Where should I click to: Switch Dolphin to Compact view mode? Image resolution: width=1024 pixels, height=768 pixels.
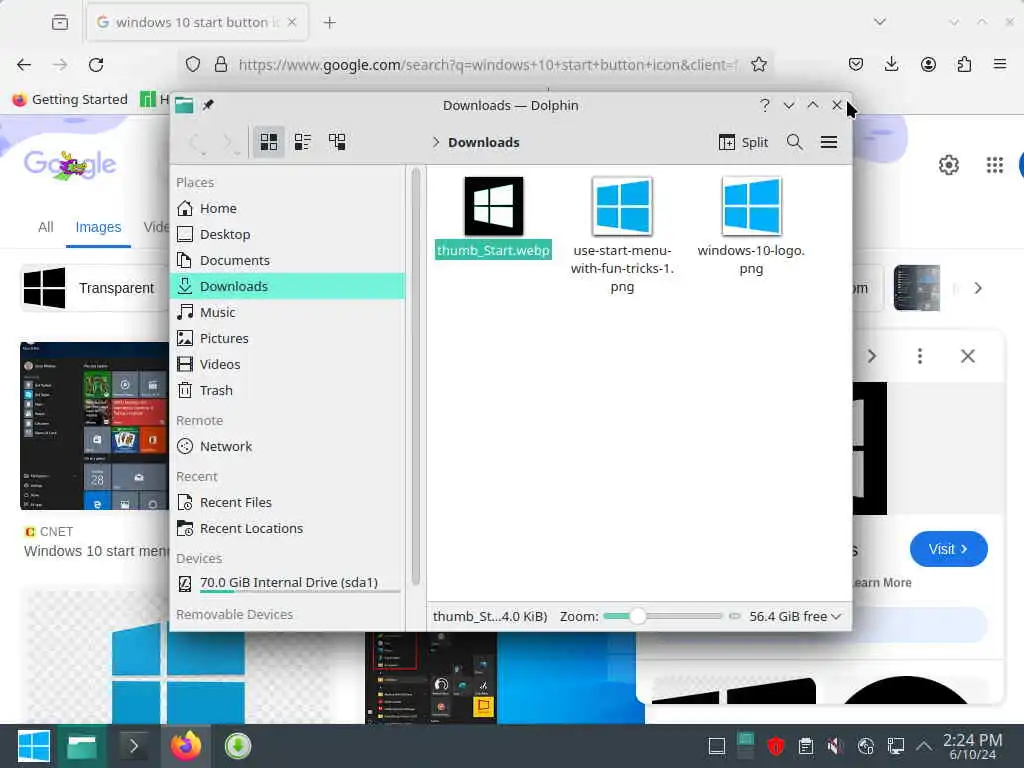click(x=302, y=142)
